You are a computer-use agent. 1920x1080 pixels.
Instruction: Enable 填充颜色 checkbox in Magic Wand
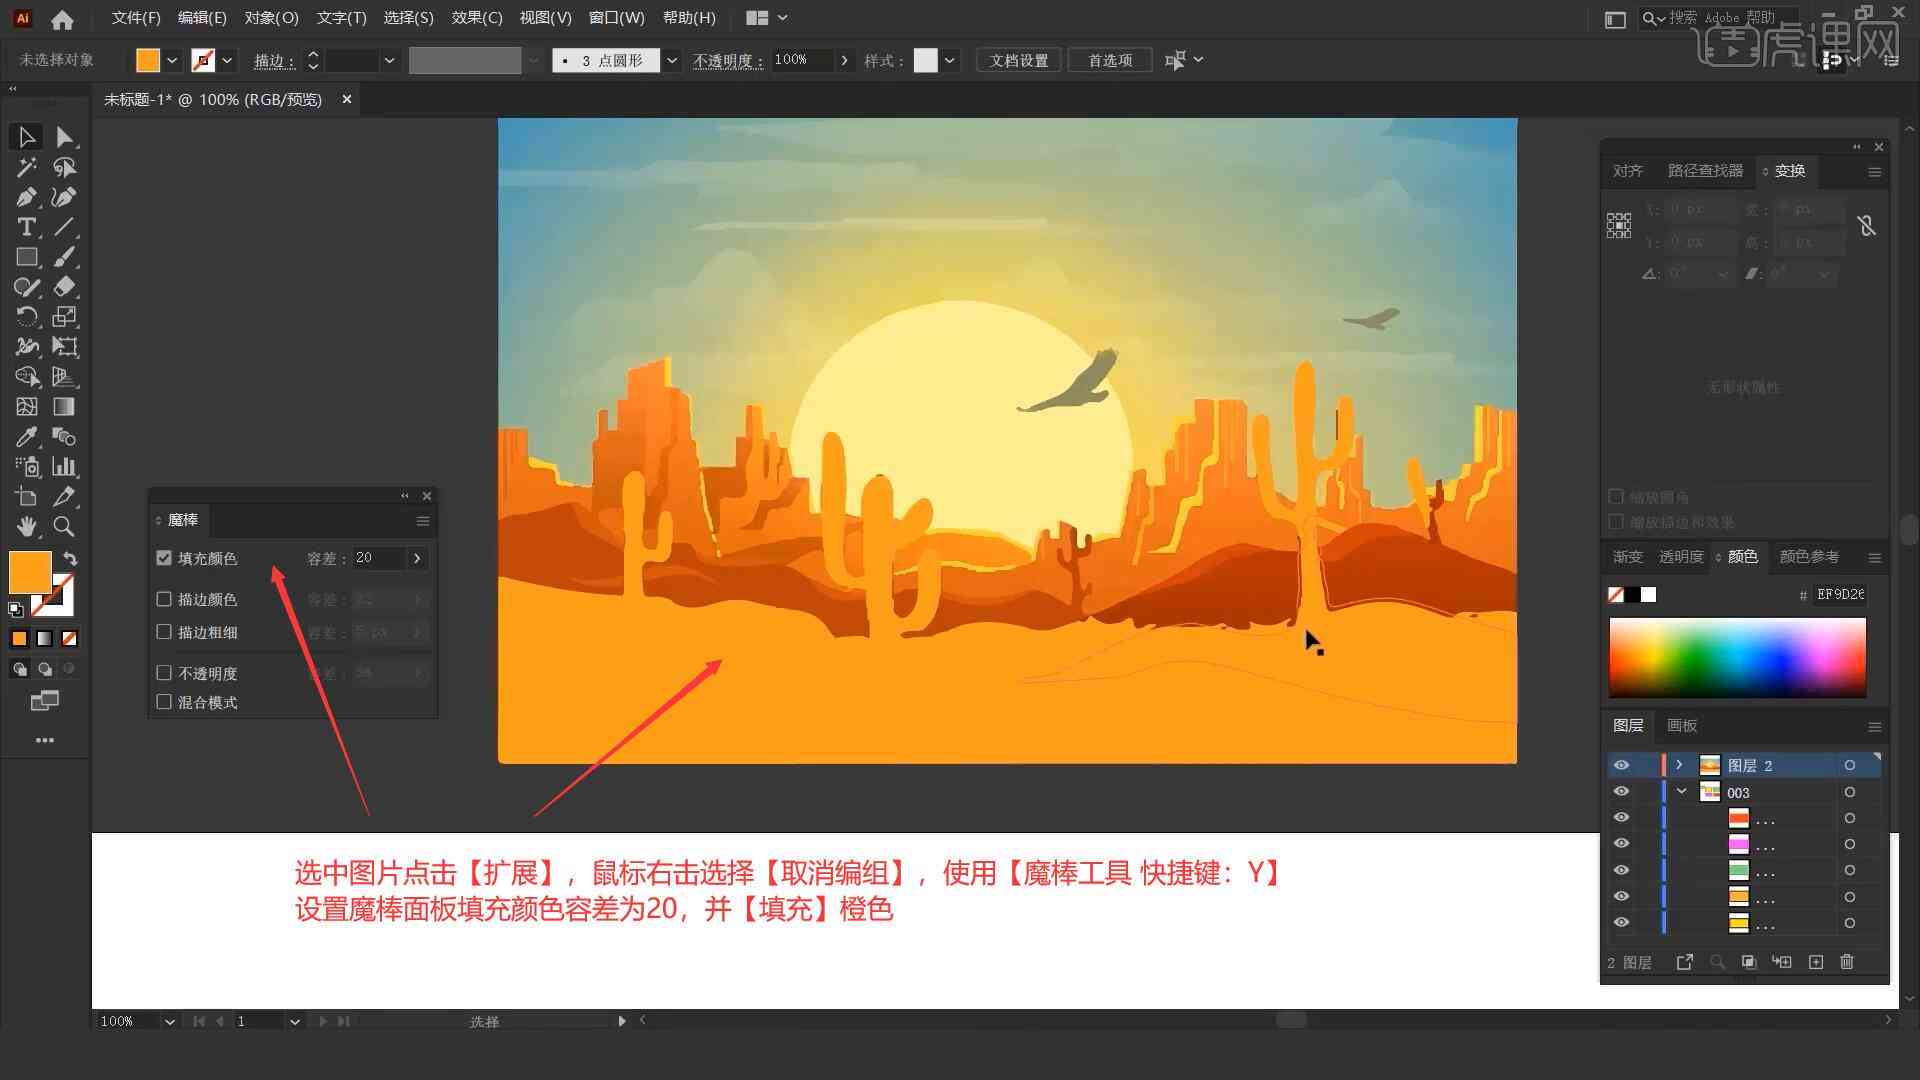click(x=165, y=558)
